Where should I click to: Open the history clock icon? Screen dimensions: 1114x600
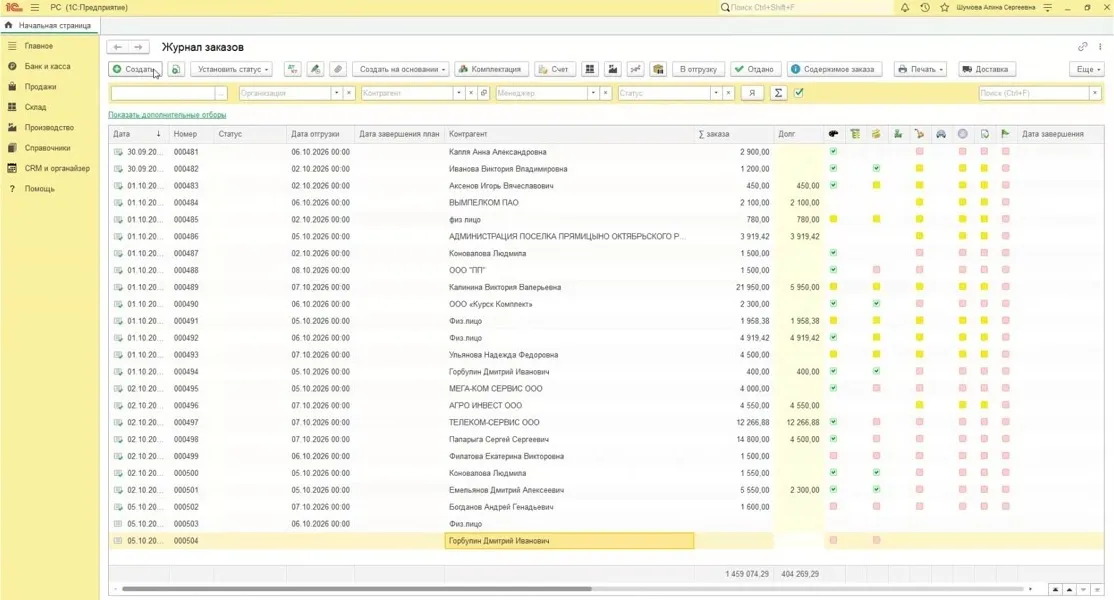pyautogui.click(x=924, y=8)
